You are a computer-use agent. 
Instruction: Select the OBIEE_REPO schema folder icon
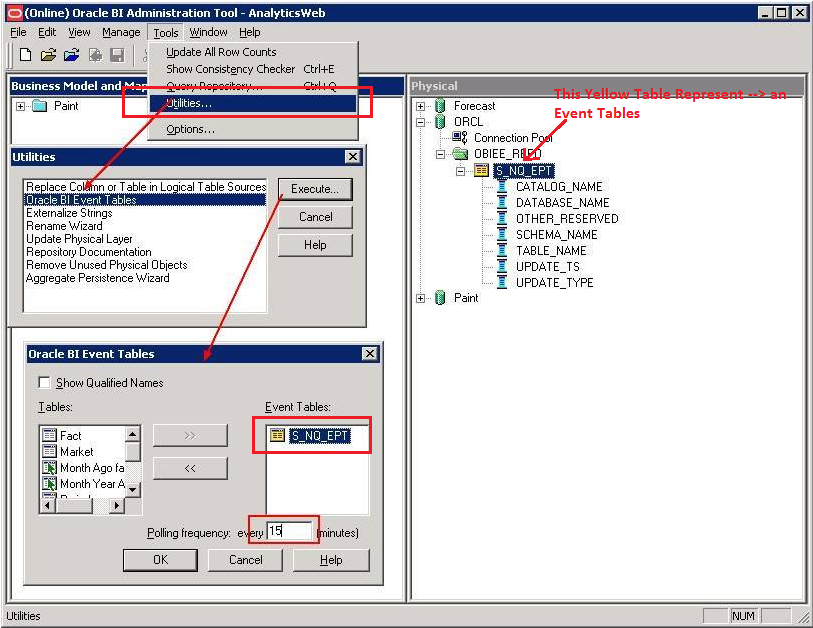pyautogui.click(x=460, y=153)
